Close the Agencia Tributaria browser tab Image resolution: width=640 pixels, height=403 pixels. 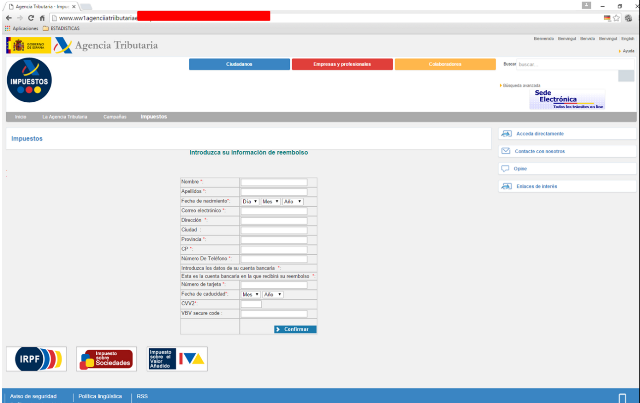pyautogui.click(x=74, y=7)
